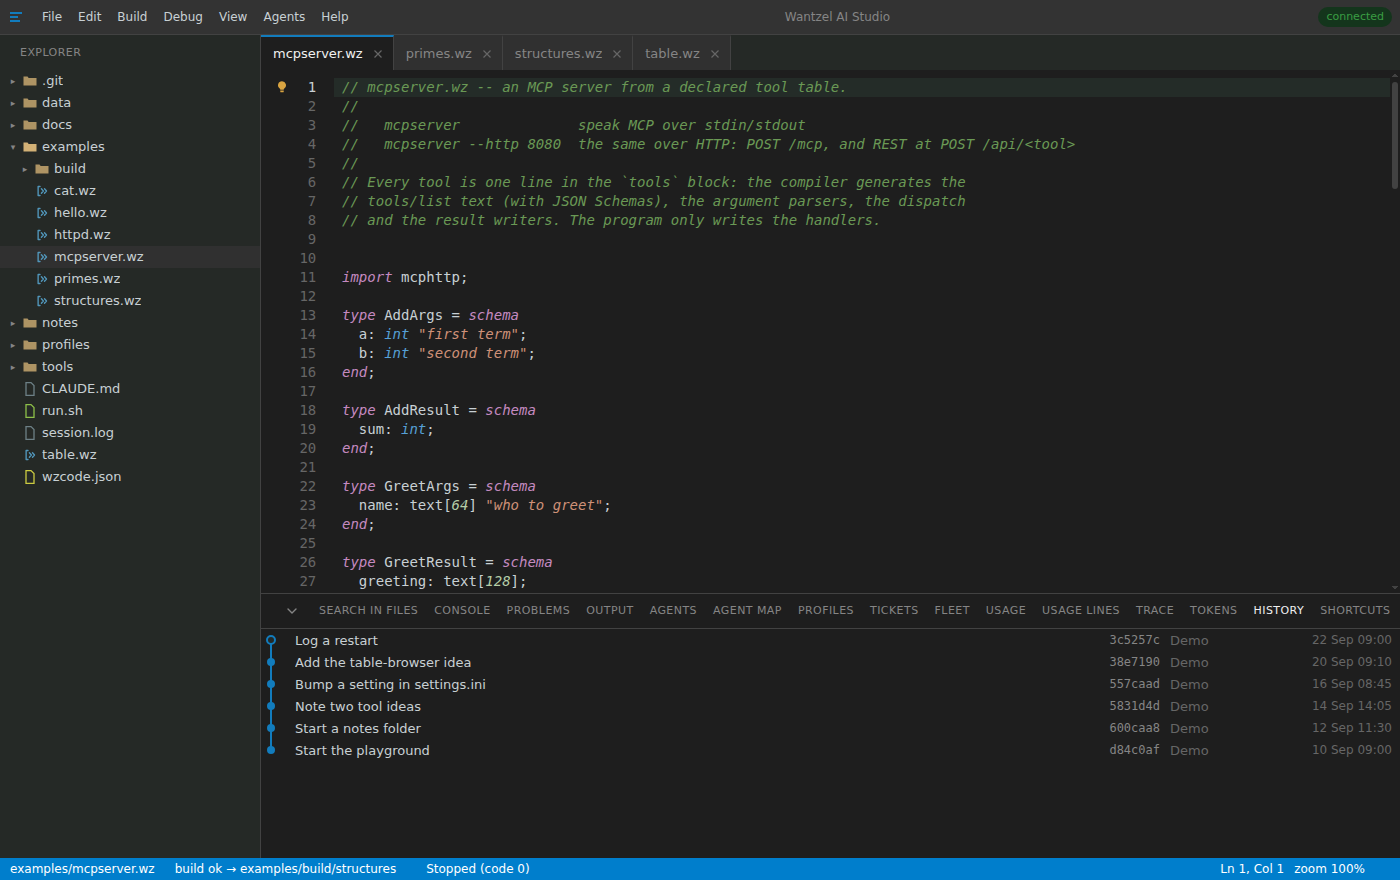This screenshot has width=1400, height=880.
Task: Expand the profiles folder
Action: click(13, 345)
